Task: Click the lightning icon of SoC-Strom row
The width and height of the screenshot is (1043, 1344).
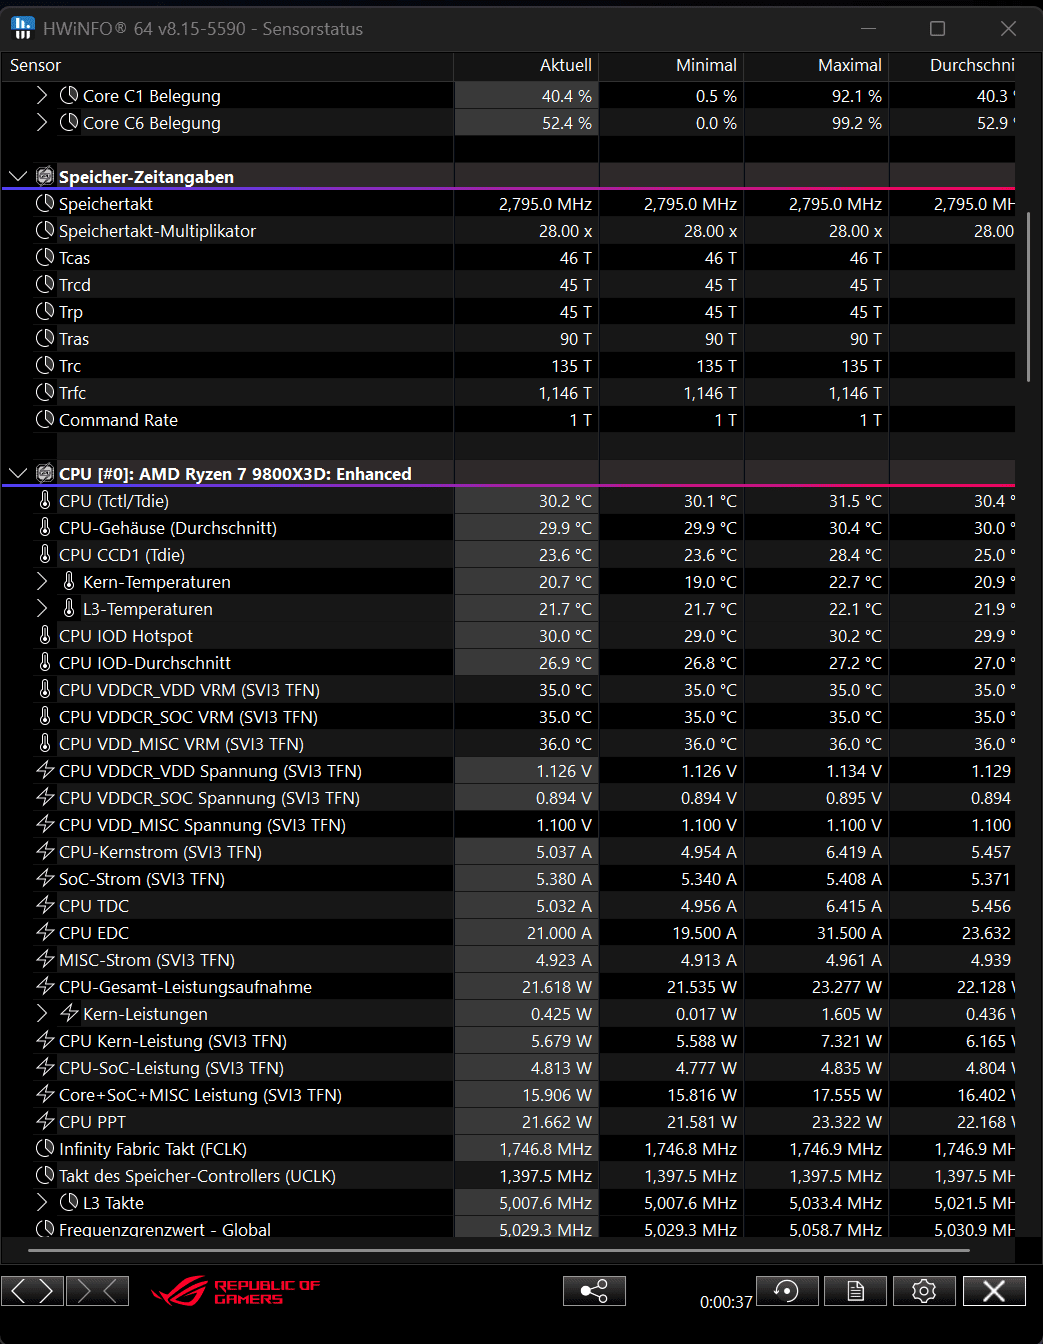Action: tap(45, 878)
